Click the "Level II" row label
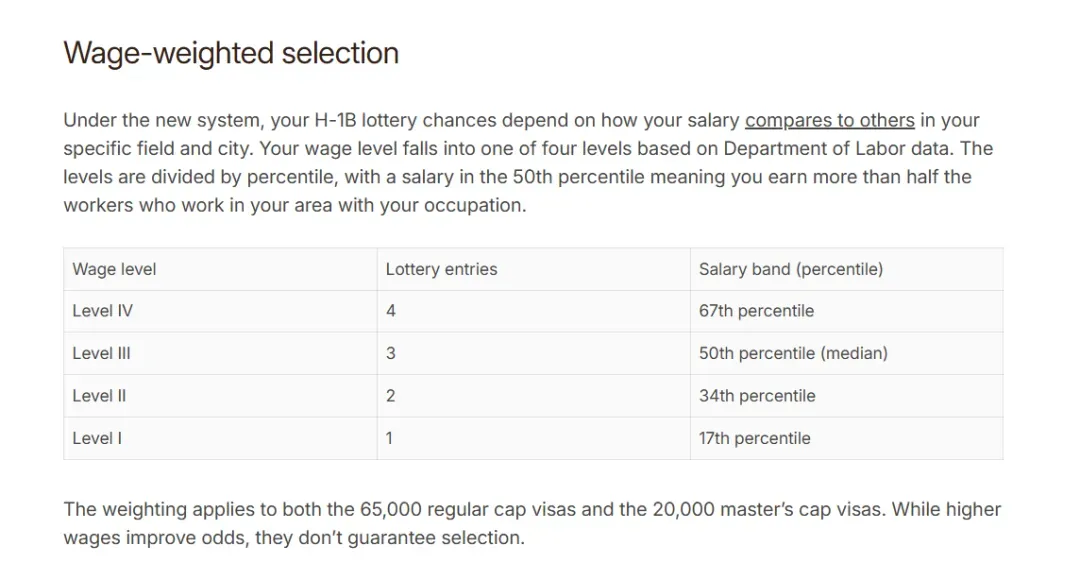1080x563 pixels. (99, 396)
